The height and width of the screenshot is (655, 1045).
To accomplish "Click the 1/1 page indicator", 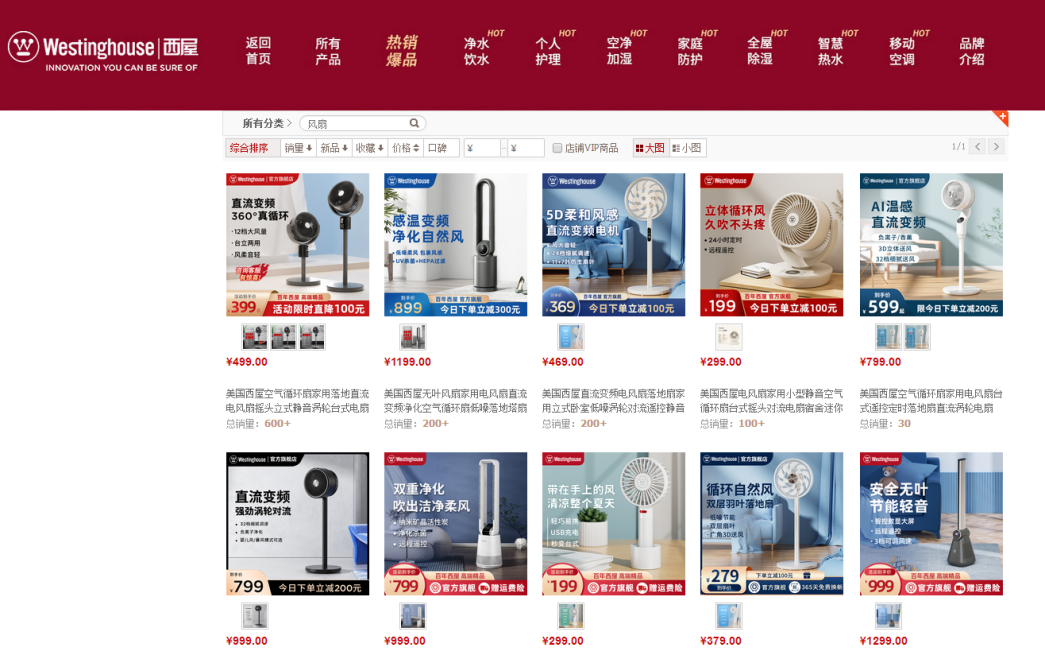I will (958, 147).
